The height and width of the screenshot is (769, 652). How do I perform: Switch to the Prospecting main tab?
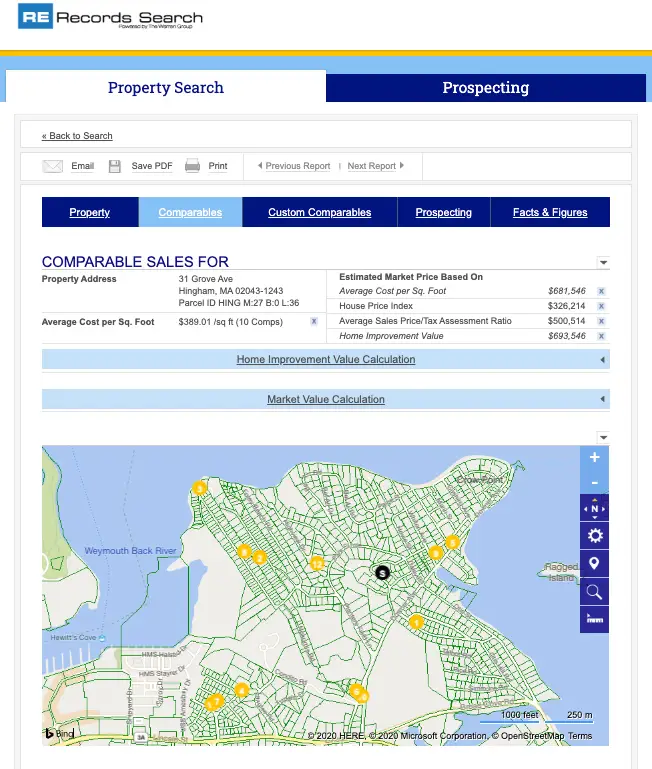tap(485, 88)
